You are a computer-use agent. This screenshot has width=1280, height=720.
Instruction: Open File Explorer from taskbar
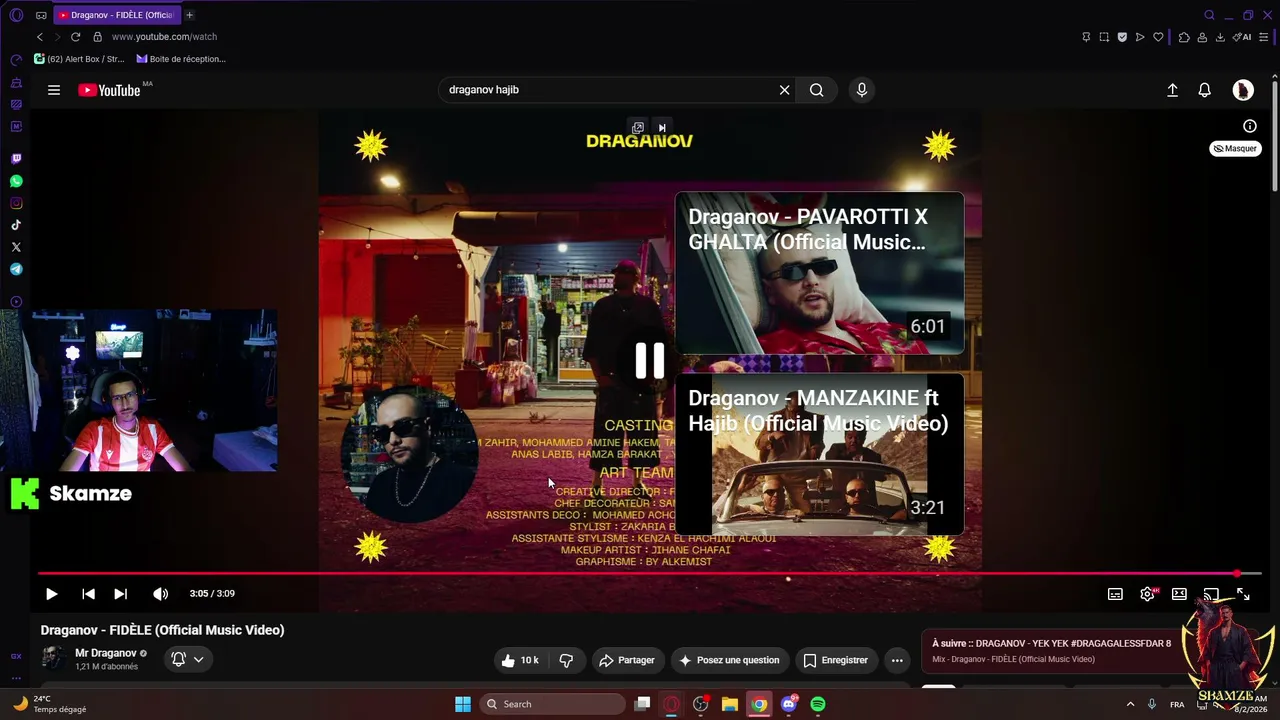(730, 704)
